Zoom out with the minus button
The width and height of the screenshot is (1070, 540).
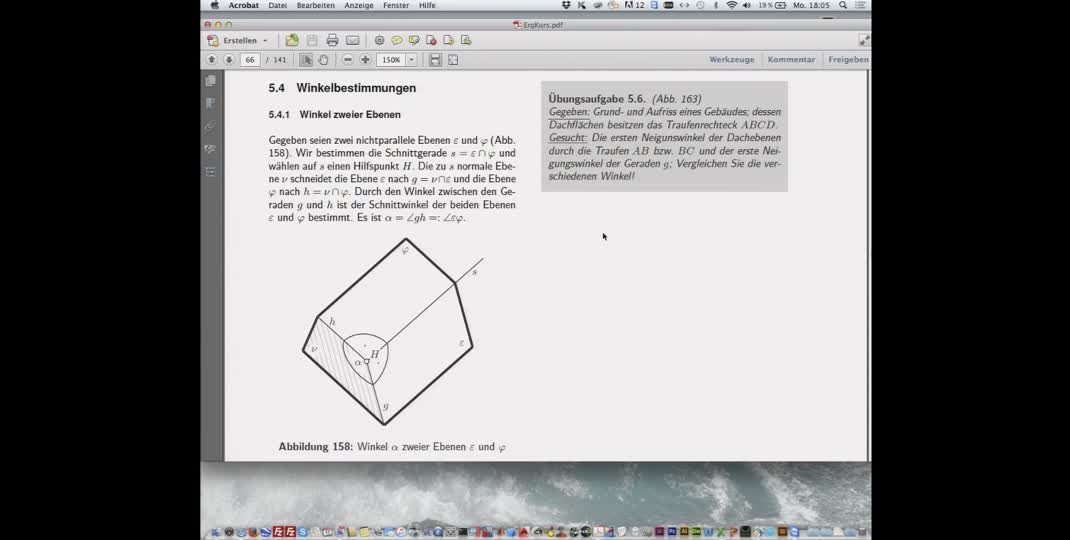[x=348, y=60]
